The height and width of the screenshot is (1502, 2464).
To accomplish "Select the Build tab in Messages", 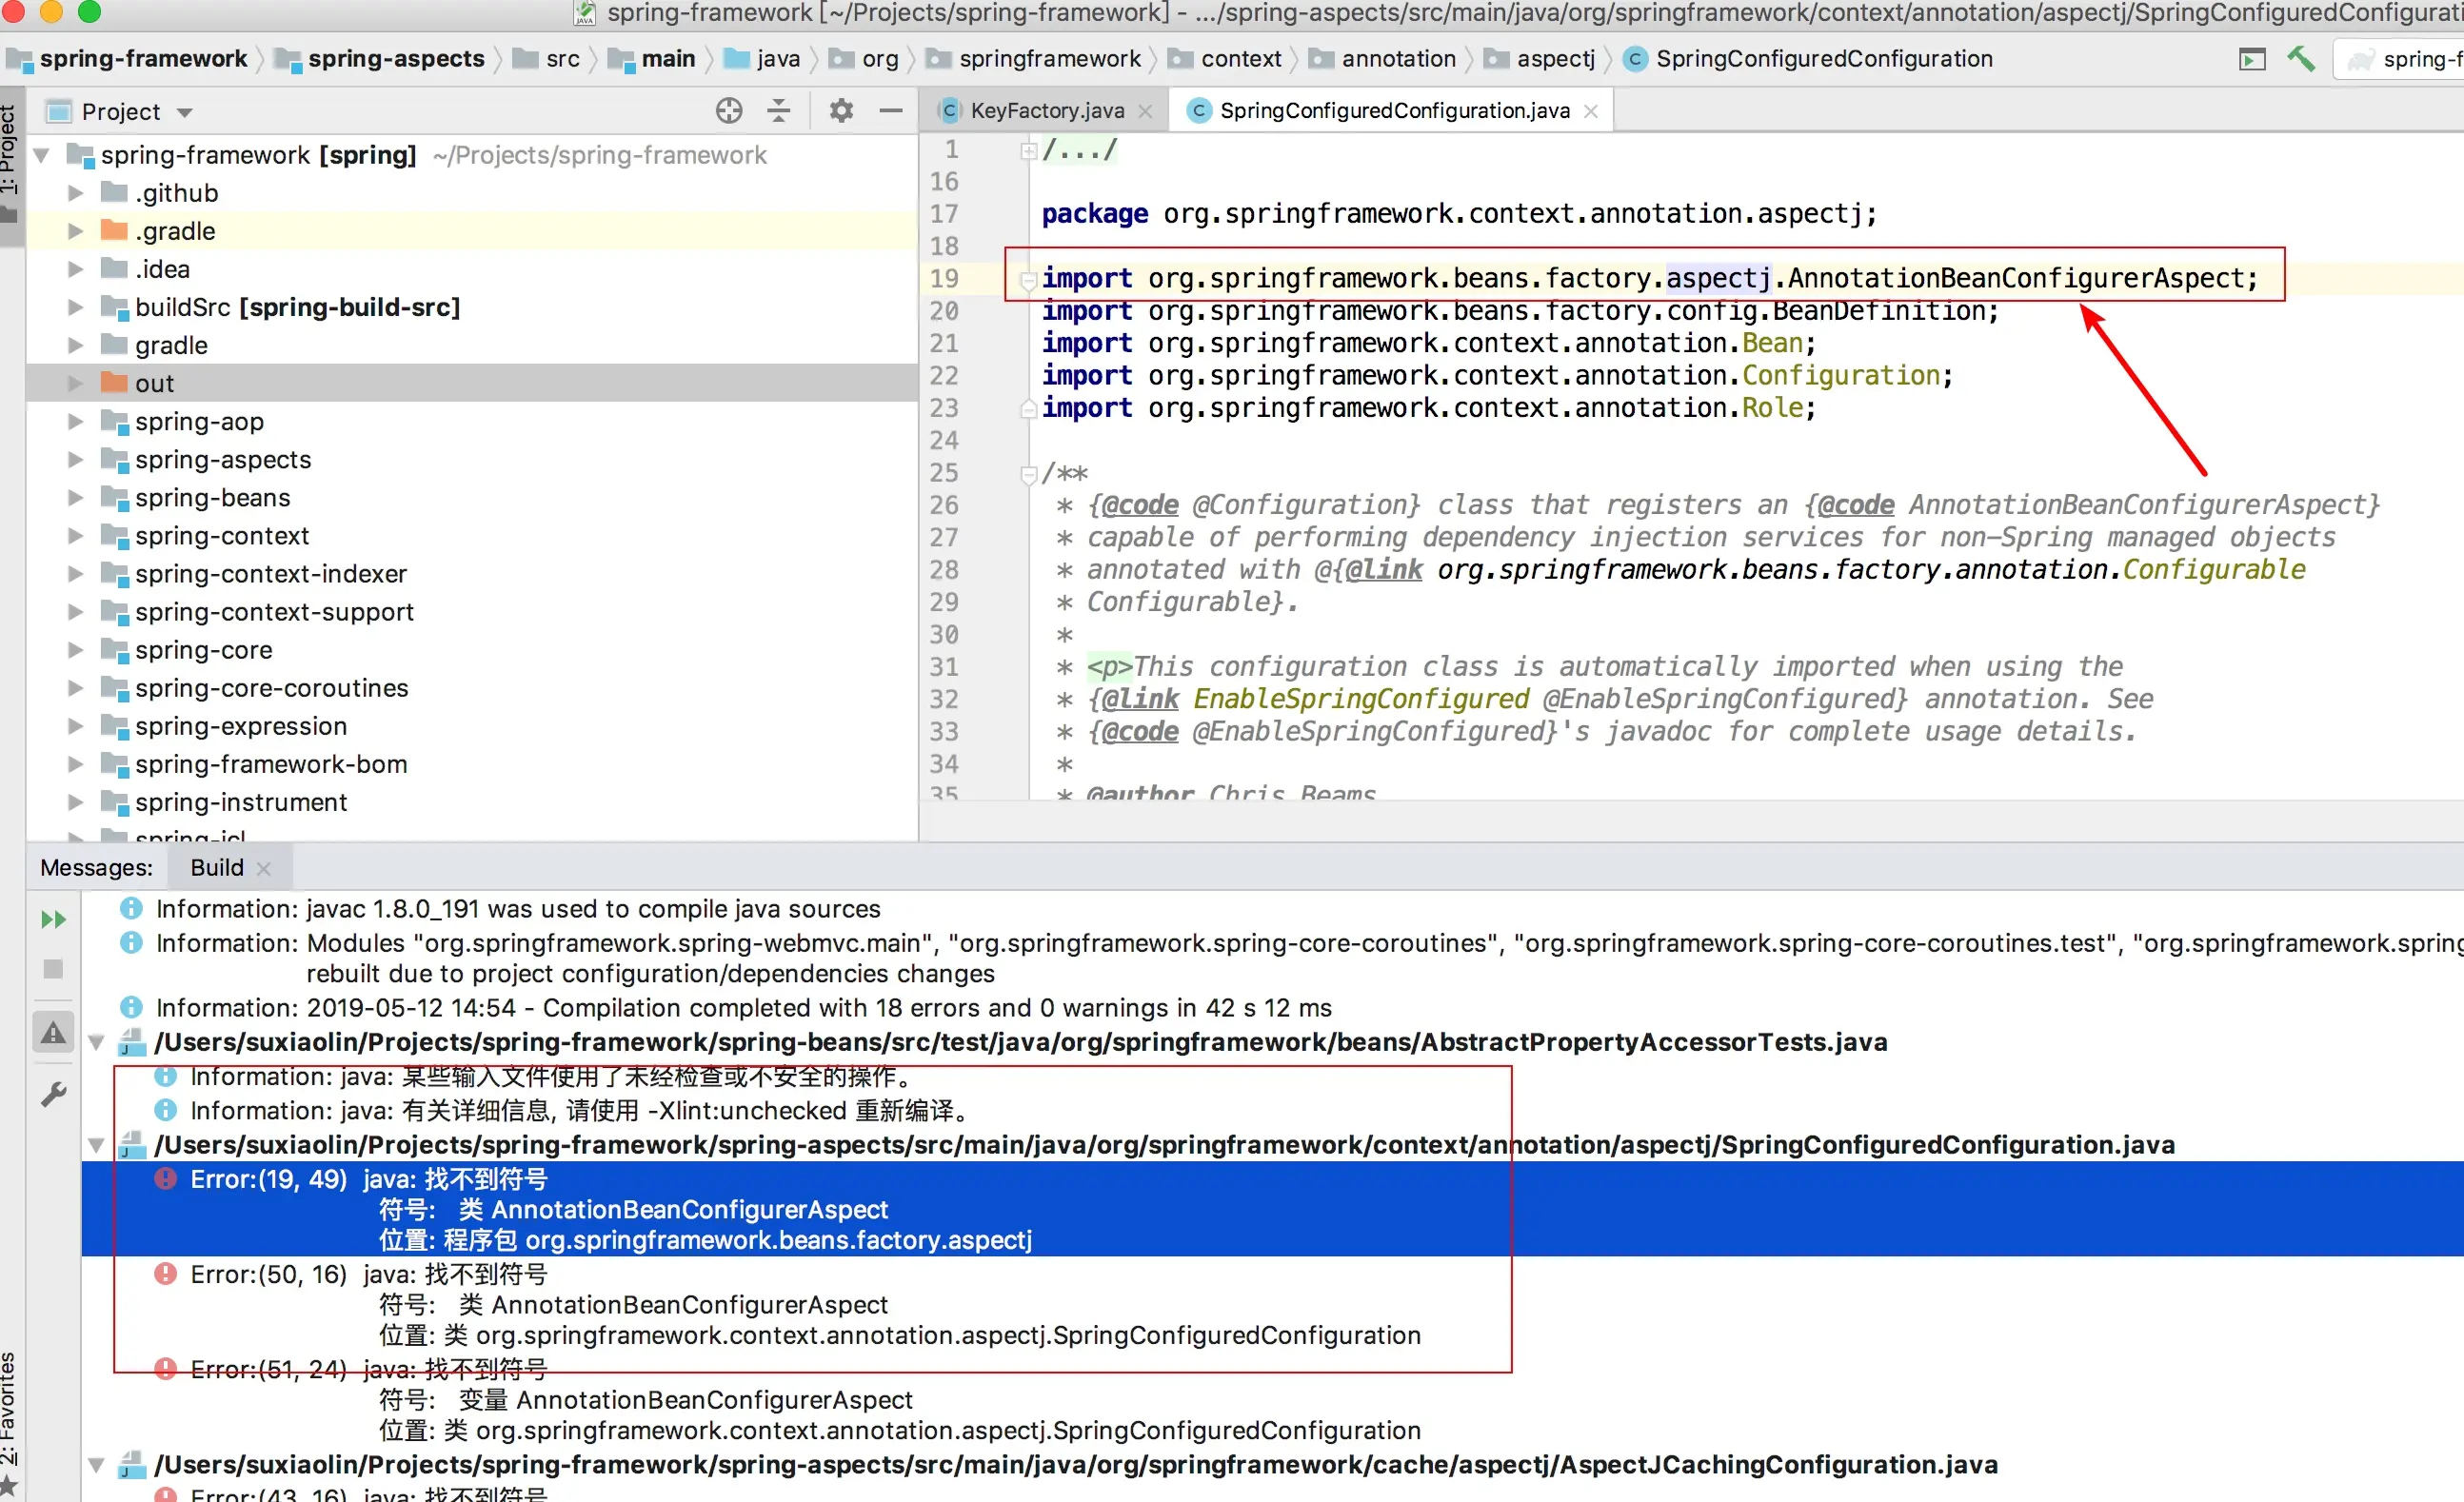I will 217,867.
